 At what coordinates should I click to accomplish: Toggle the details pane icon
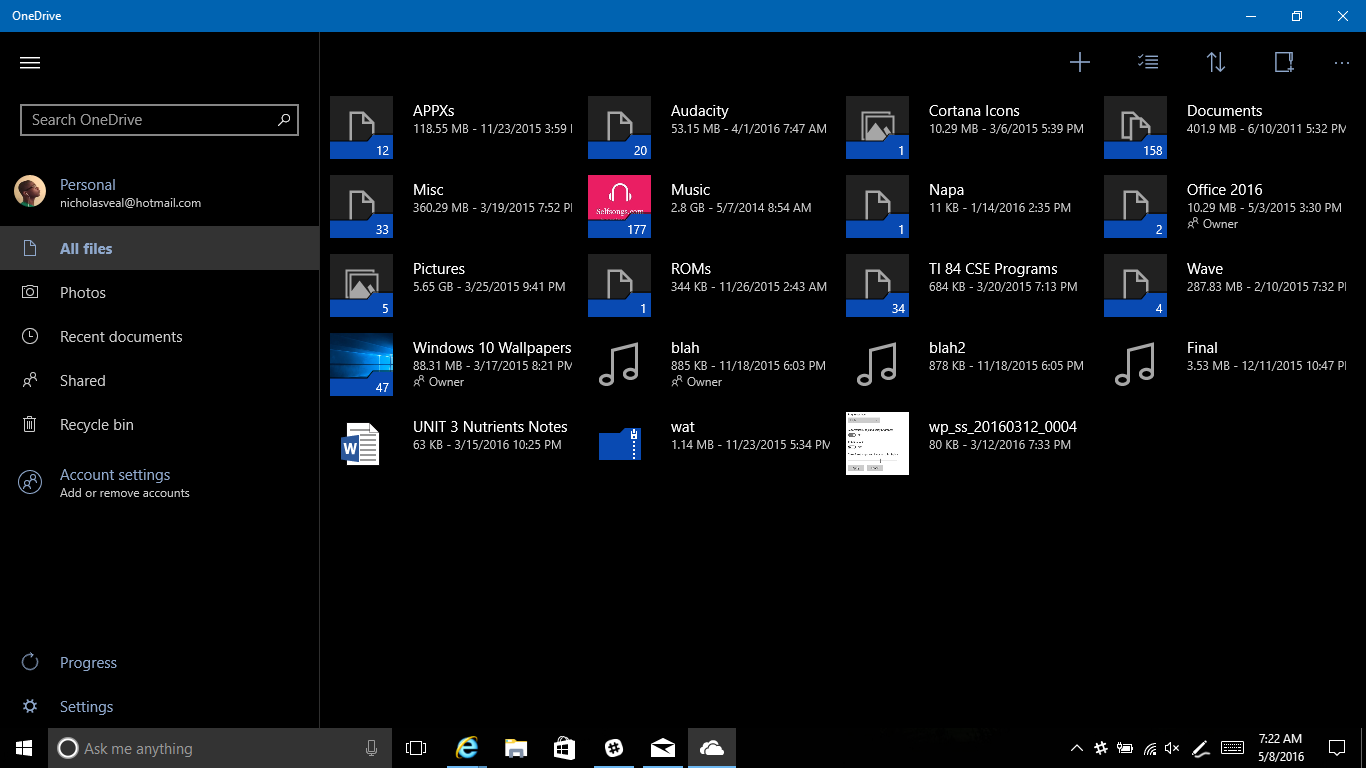point(1284,63)
